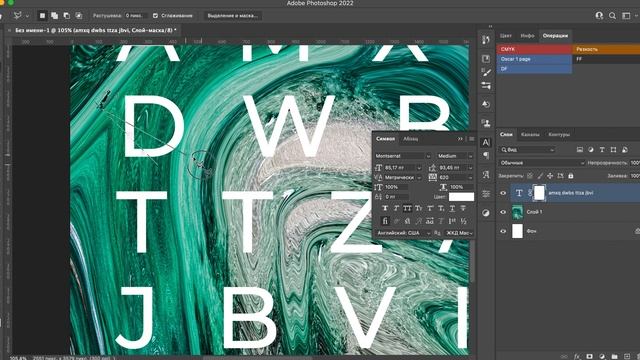Screen dimensions: 640x360
Task: Select the New selection mode icon
Action: click(42, 16)
